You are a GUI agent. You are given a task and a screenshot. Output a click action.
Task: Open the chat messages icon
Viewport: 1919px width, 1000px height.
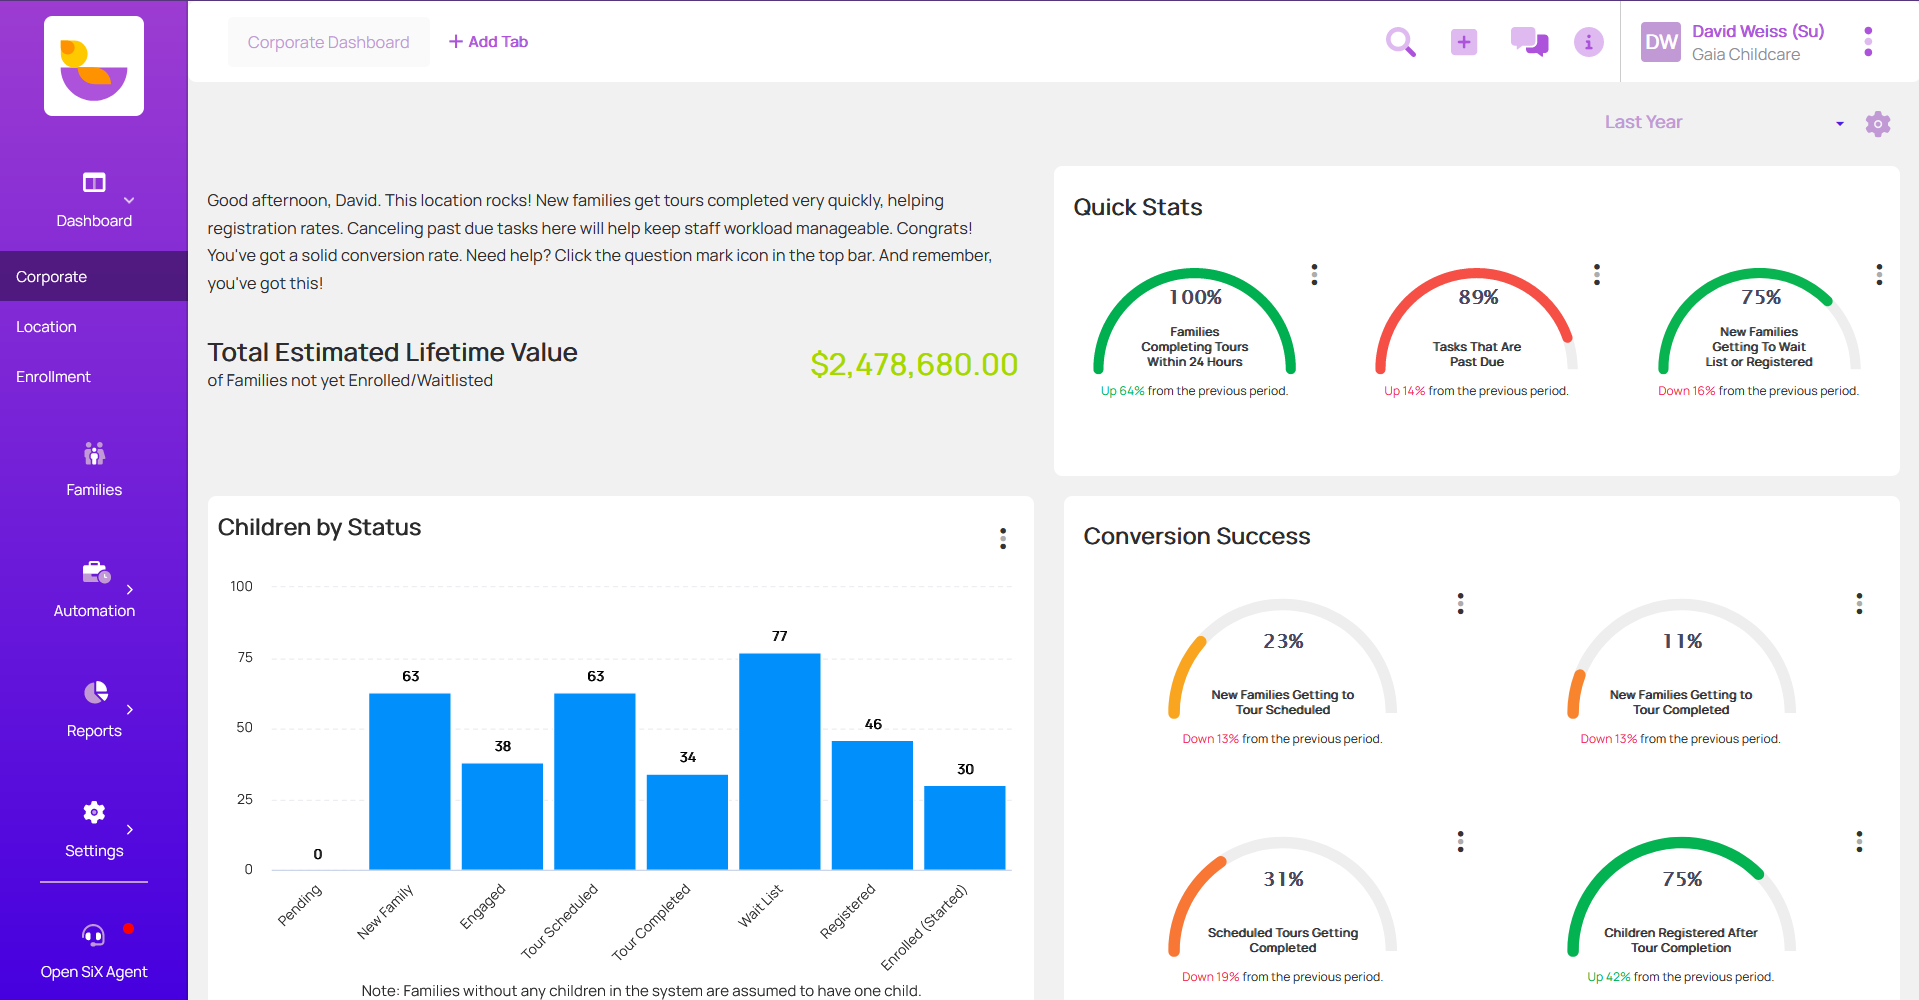point(1527,42)
